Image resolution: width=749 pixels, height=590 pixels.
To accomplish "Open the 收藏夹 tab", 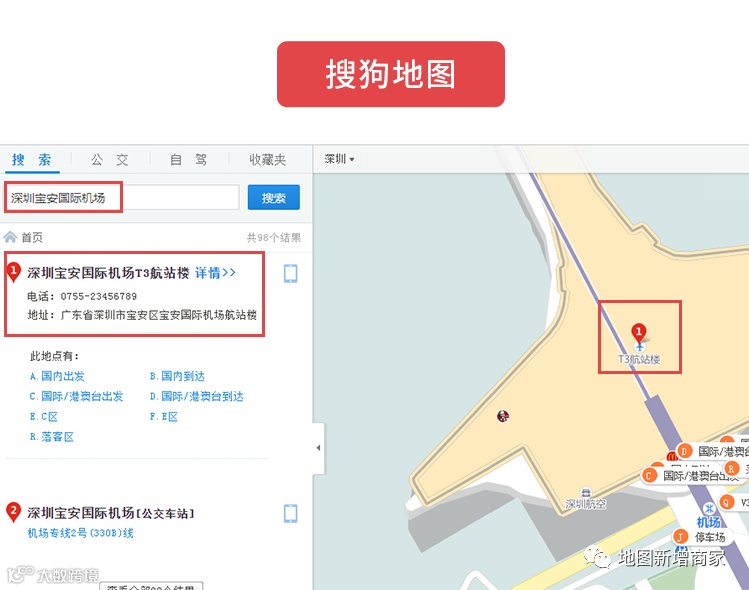I will [268, 160].
